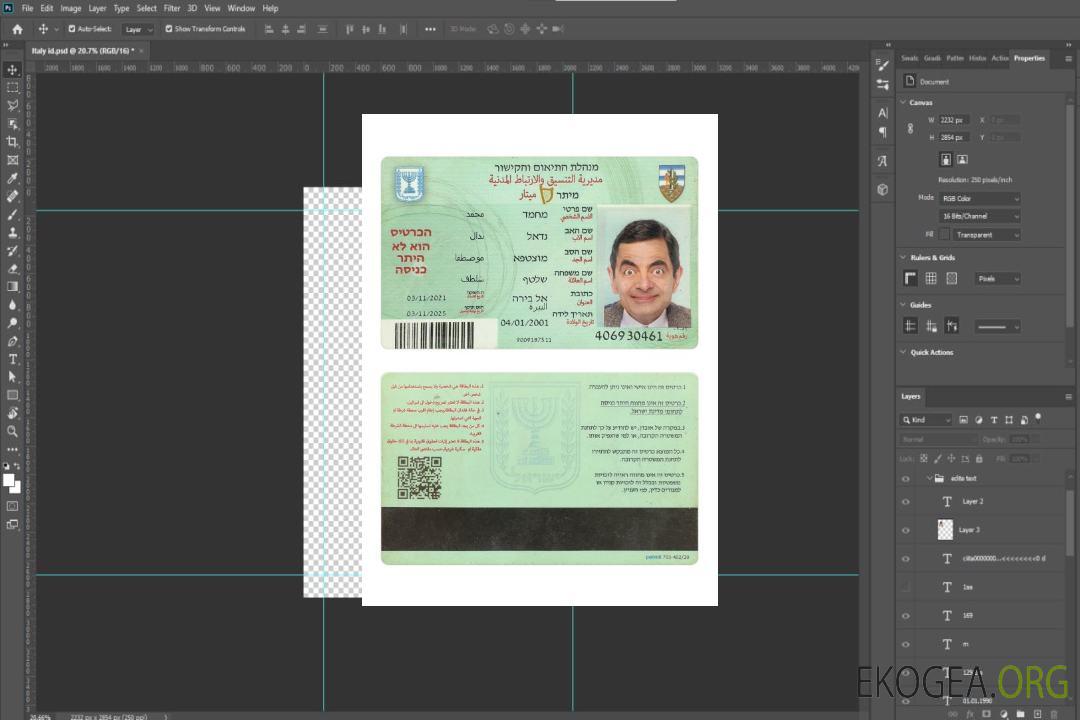This screenshot has height=720, width=1080.
Task: Open the Paragraph panel icon
Action: [x=883, y=132]
